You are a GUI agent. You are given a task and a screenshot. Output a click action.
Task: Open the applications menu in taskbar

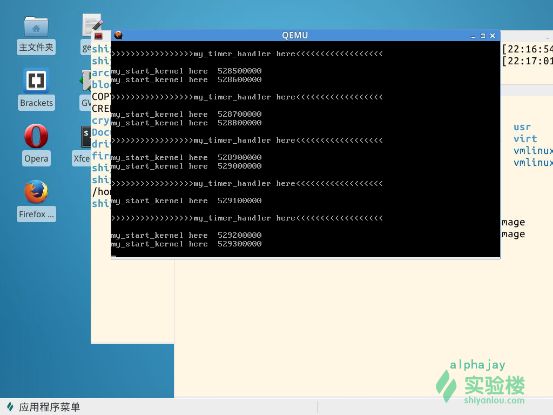click(x=43, y=407)
